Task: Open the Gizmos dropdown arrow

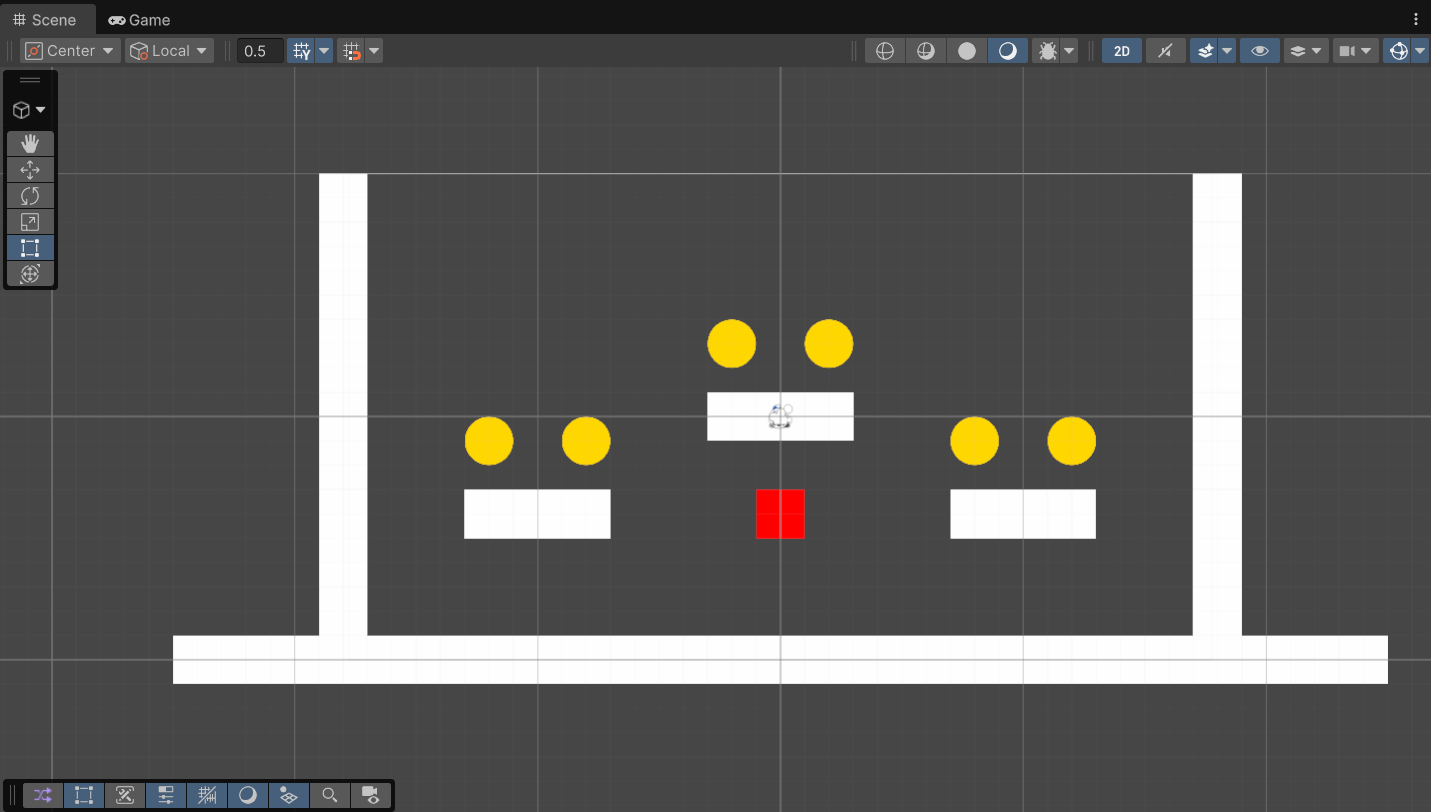Action: [x=1419, y=50]
